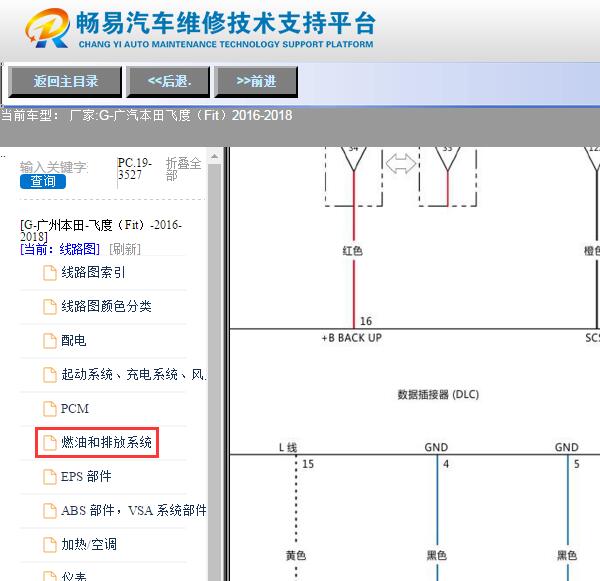
Task: Click the PC.19-3527 label
Action: (x=134, y=169)
